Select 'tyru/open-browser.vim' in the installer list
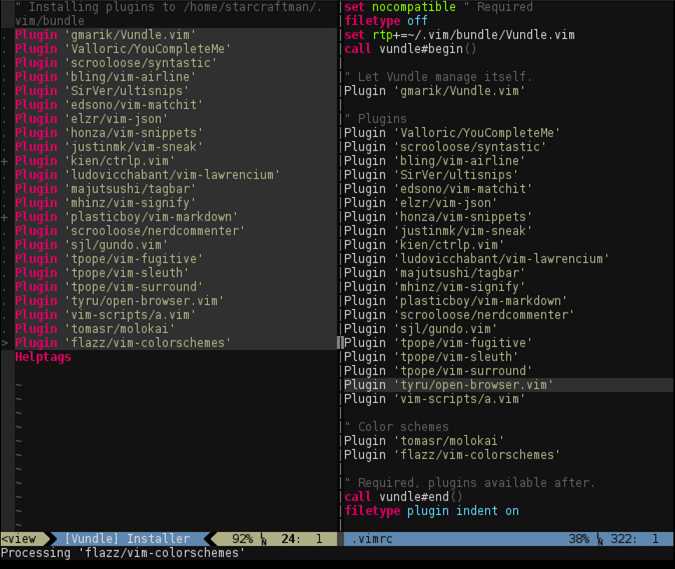 120,300
